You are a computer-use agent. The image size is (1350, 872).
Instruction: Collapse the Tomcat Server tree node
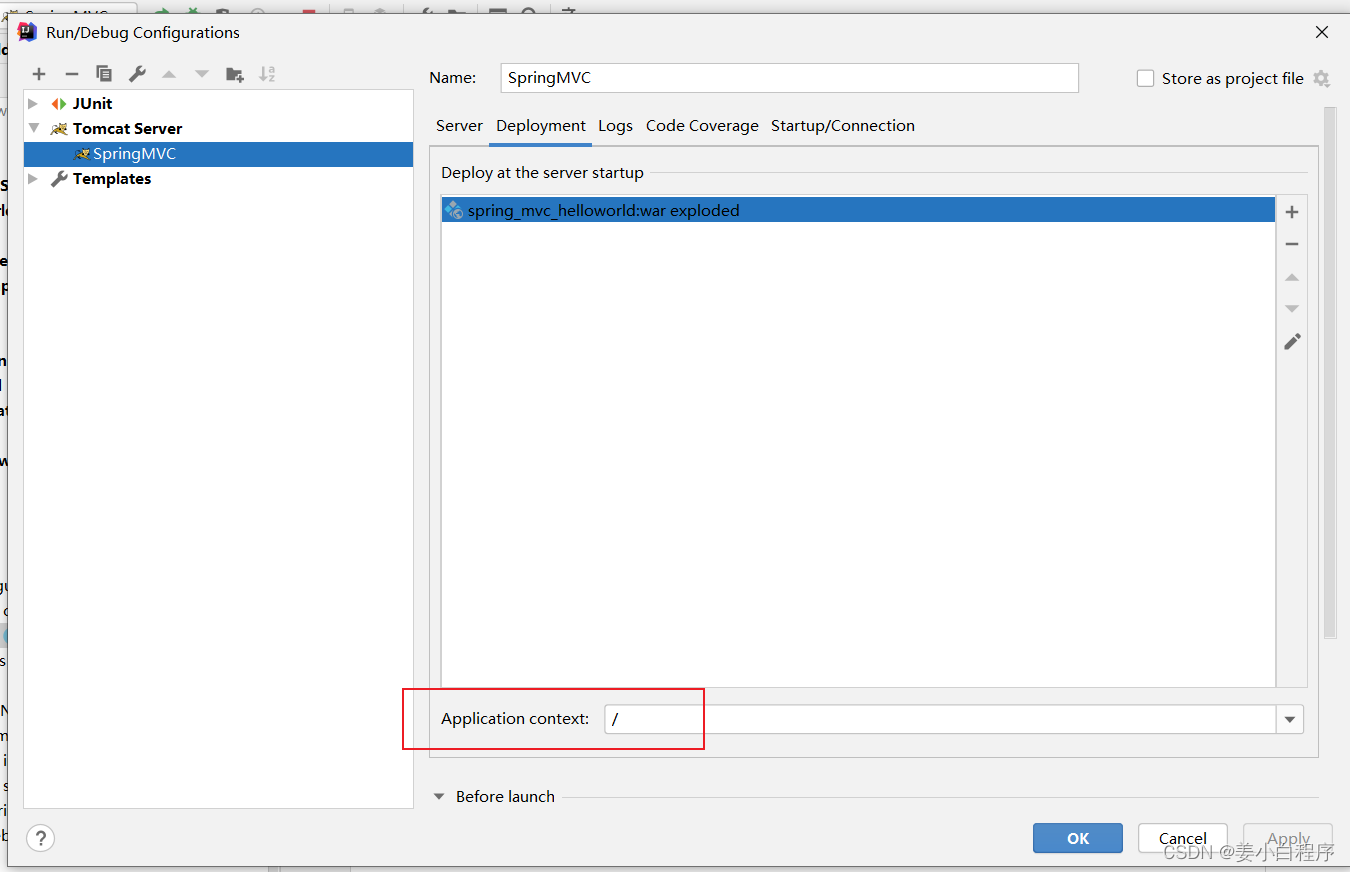33,129
